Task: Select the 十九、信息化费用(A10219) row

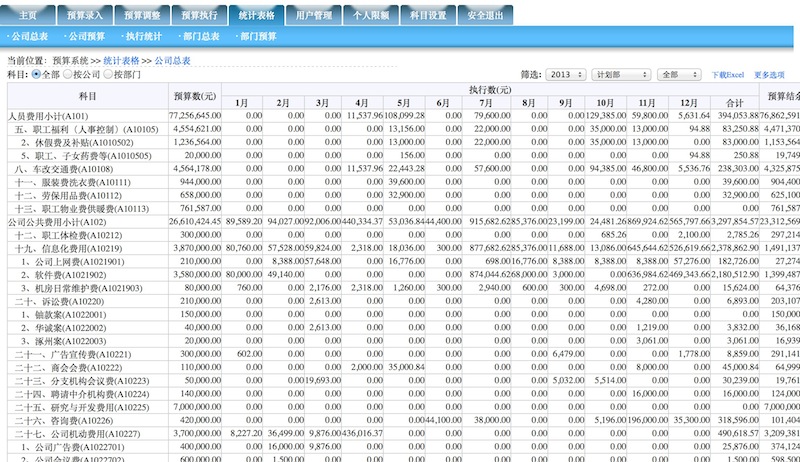Action: (68, 249)
